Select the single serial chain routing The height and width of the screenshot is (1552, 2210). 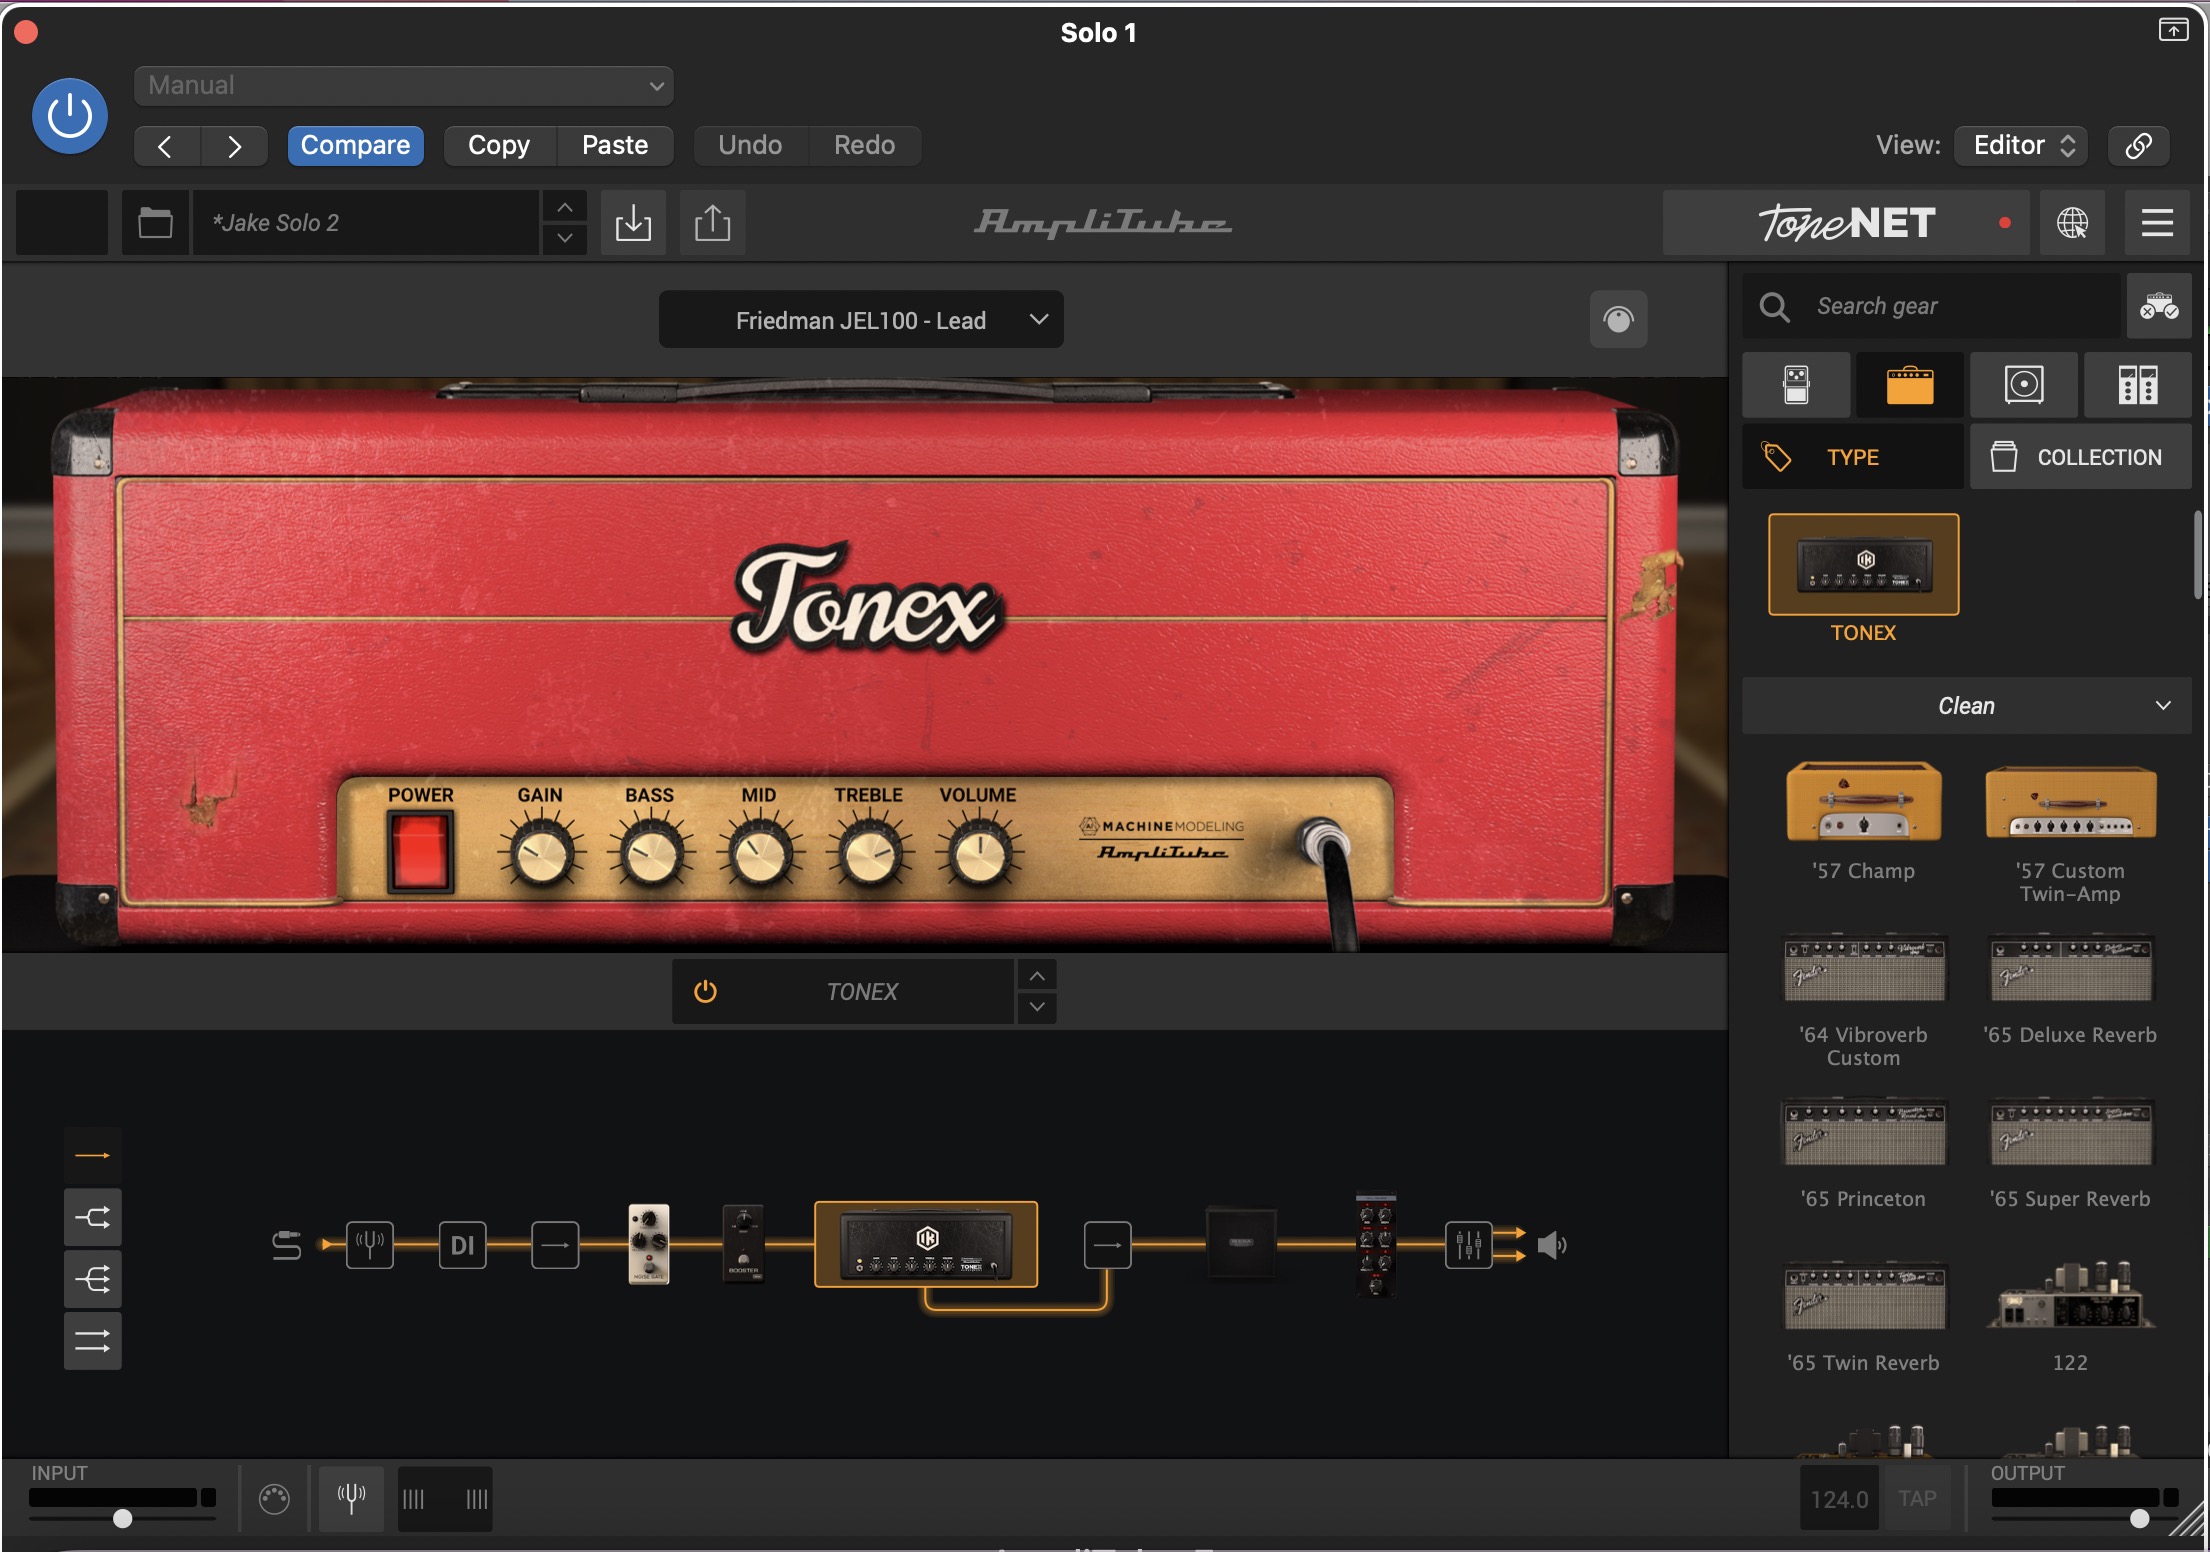point(93,1156)
